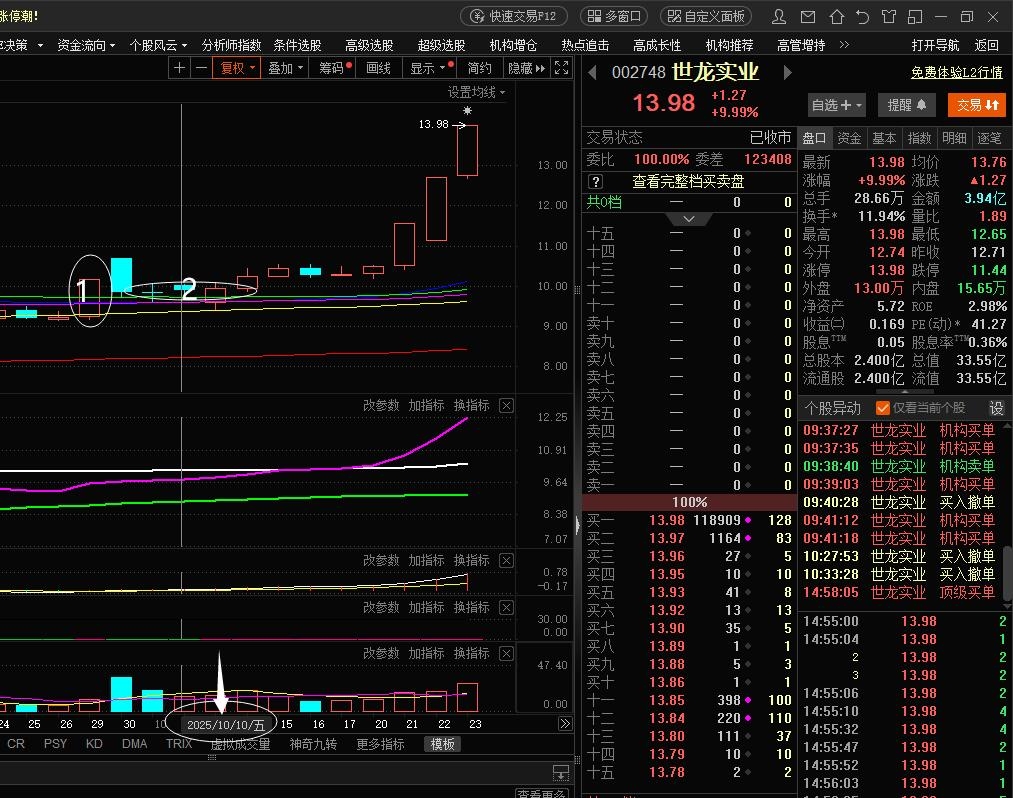This screenshot has width=1013, height=798.
Task: Expand order book with chevron under 共0档
Action: click(x=689, y=219)
